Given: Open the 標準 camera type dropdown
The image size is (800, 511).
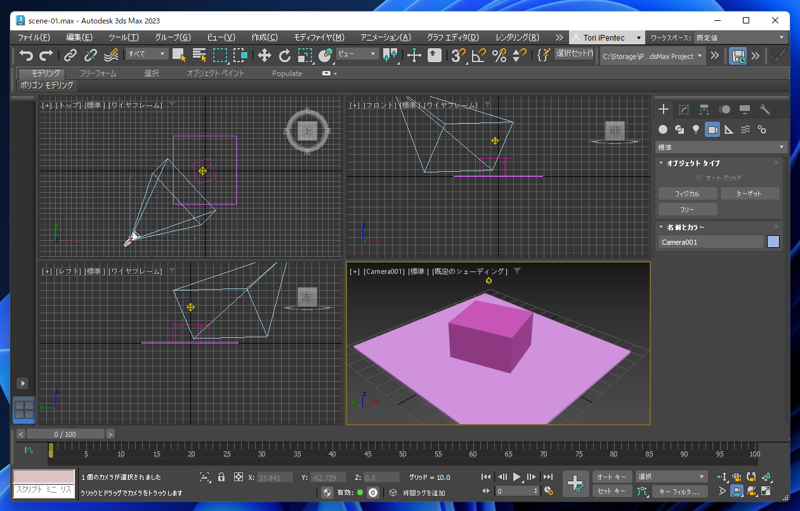Looking at the screenshot, I should (x=720, y=147).
